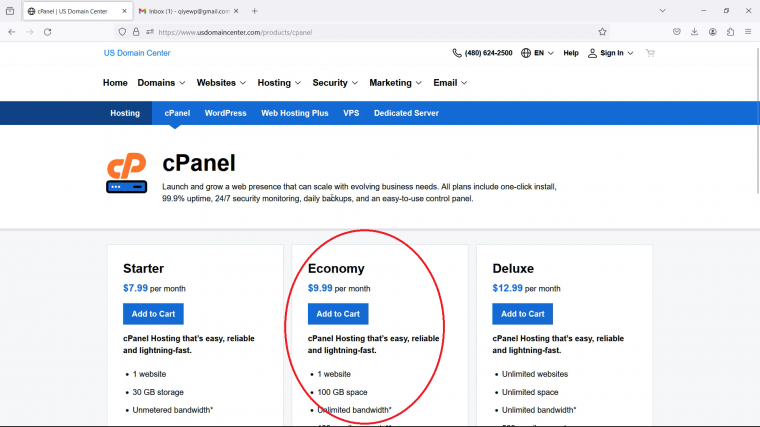Add the Economy plan to cart
The height and width of the screenshot is (427, 760).
(x=338, y=314)
